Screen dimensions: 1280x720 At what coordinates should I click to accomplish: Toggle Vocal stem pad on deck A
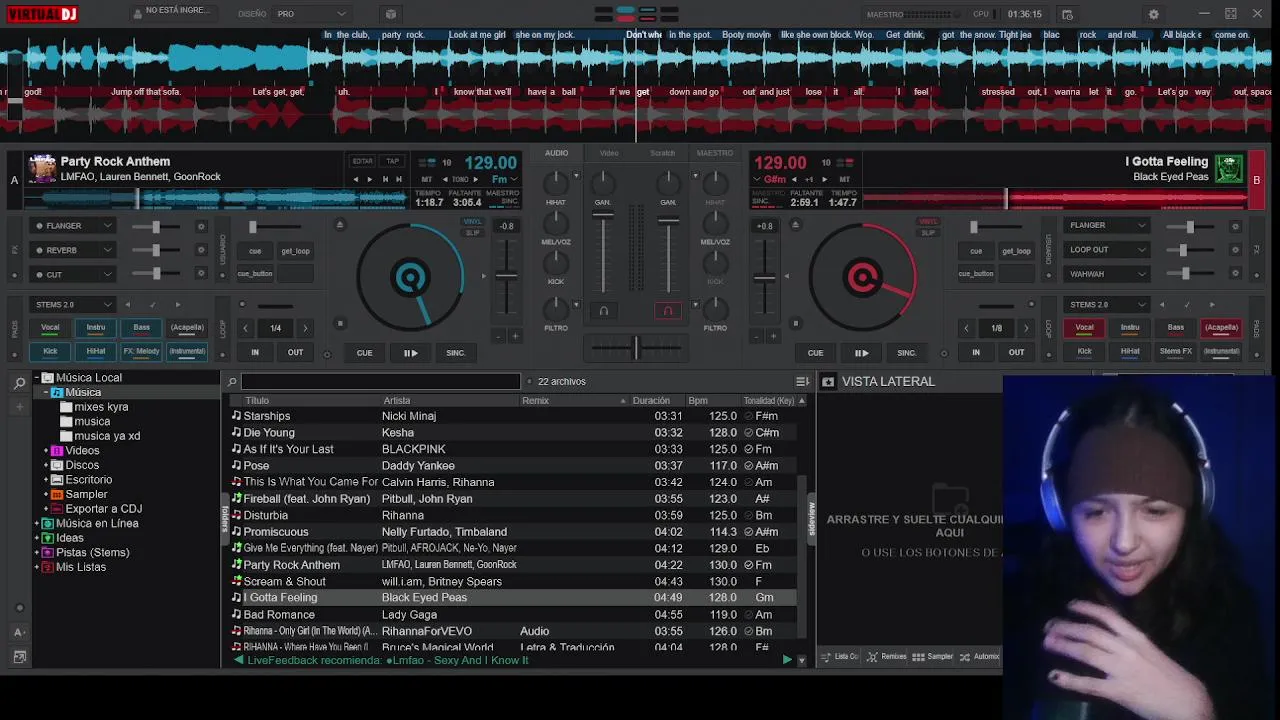[50, 327]
